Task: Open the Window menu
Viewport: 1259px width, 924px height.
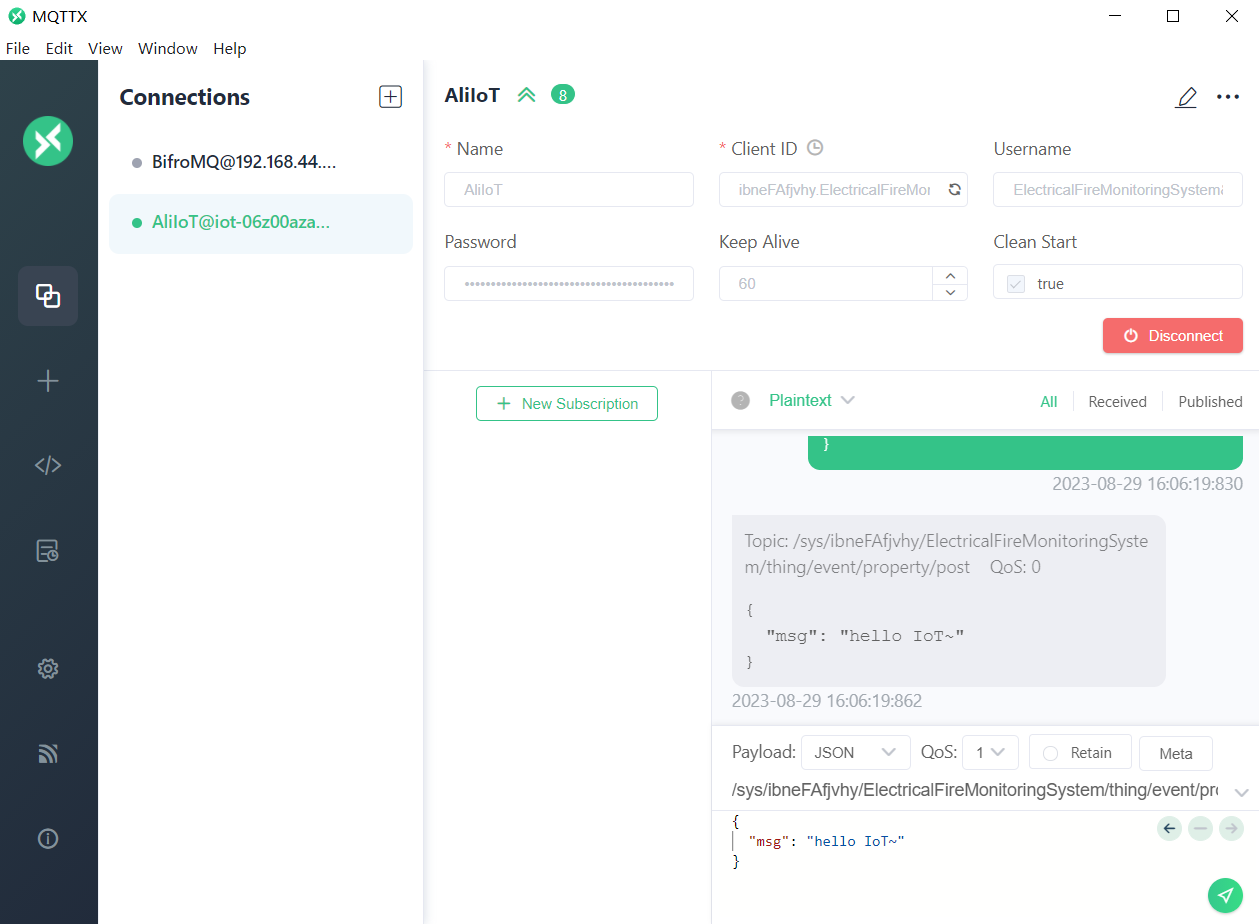Action: [168, 48]
